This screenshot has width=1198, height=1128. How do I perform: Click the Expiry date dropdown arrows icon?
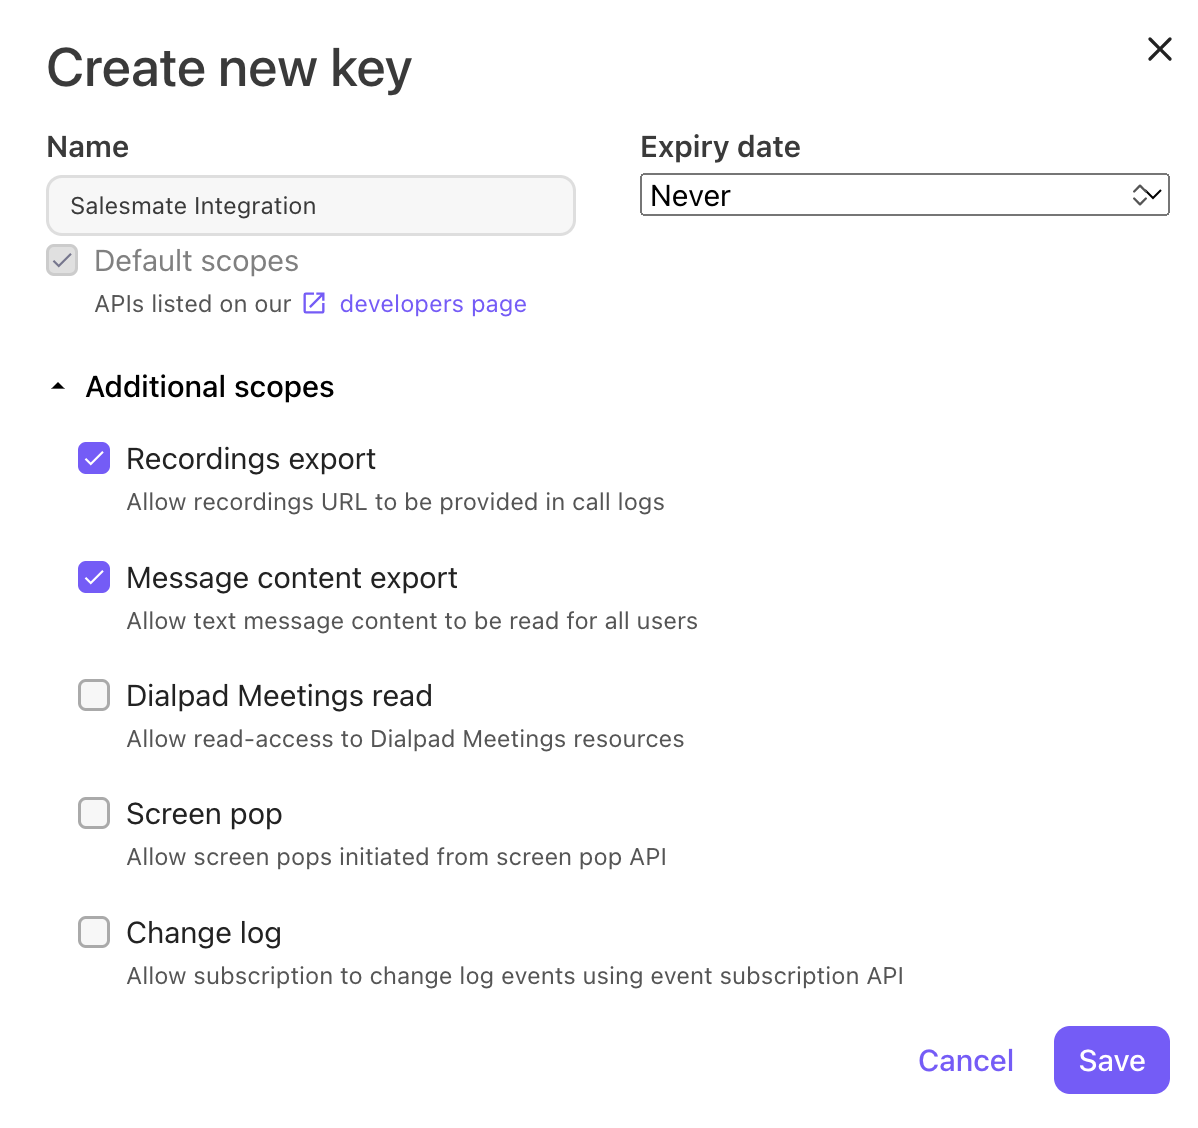pos(1147,195)
